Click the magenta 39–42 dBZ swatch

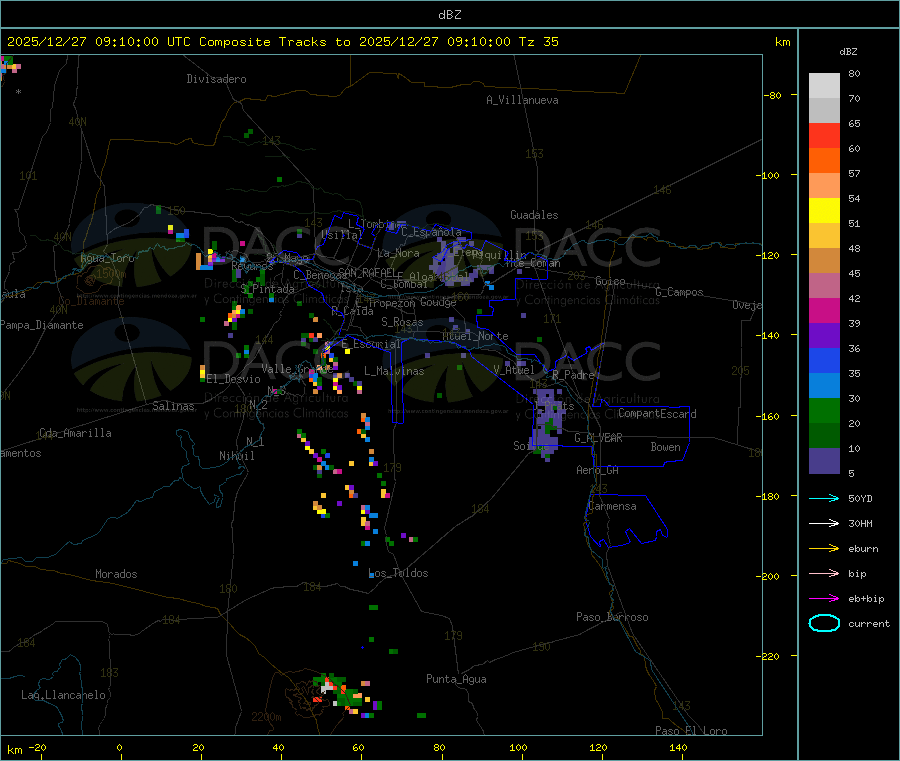coord(824,310)
